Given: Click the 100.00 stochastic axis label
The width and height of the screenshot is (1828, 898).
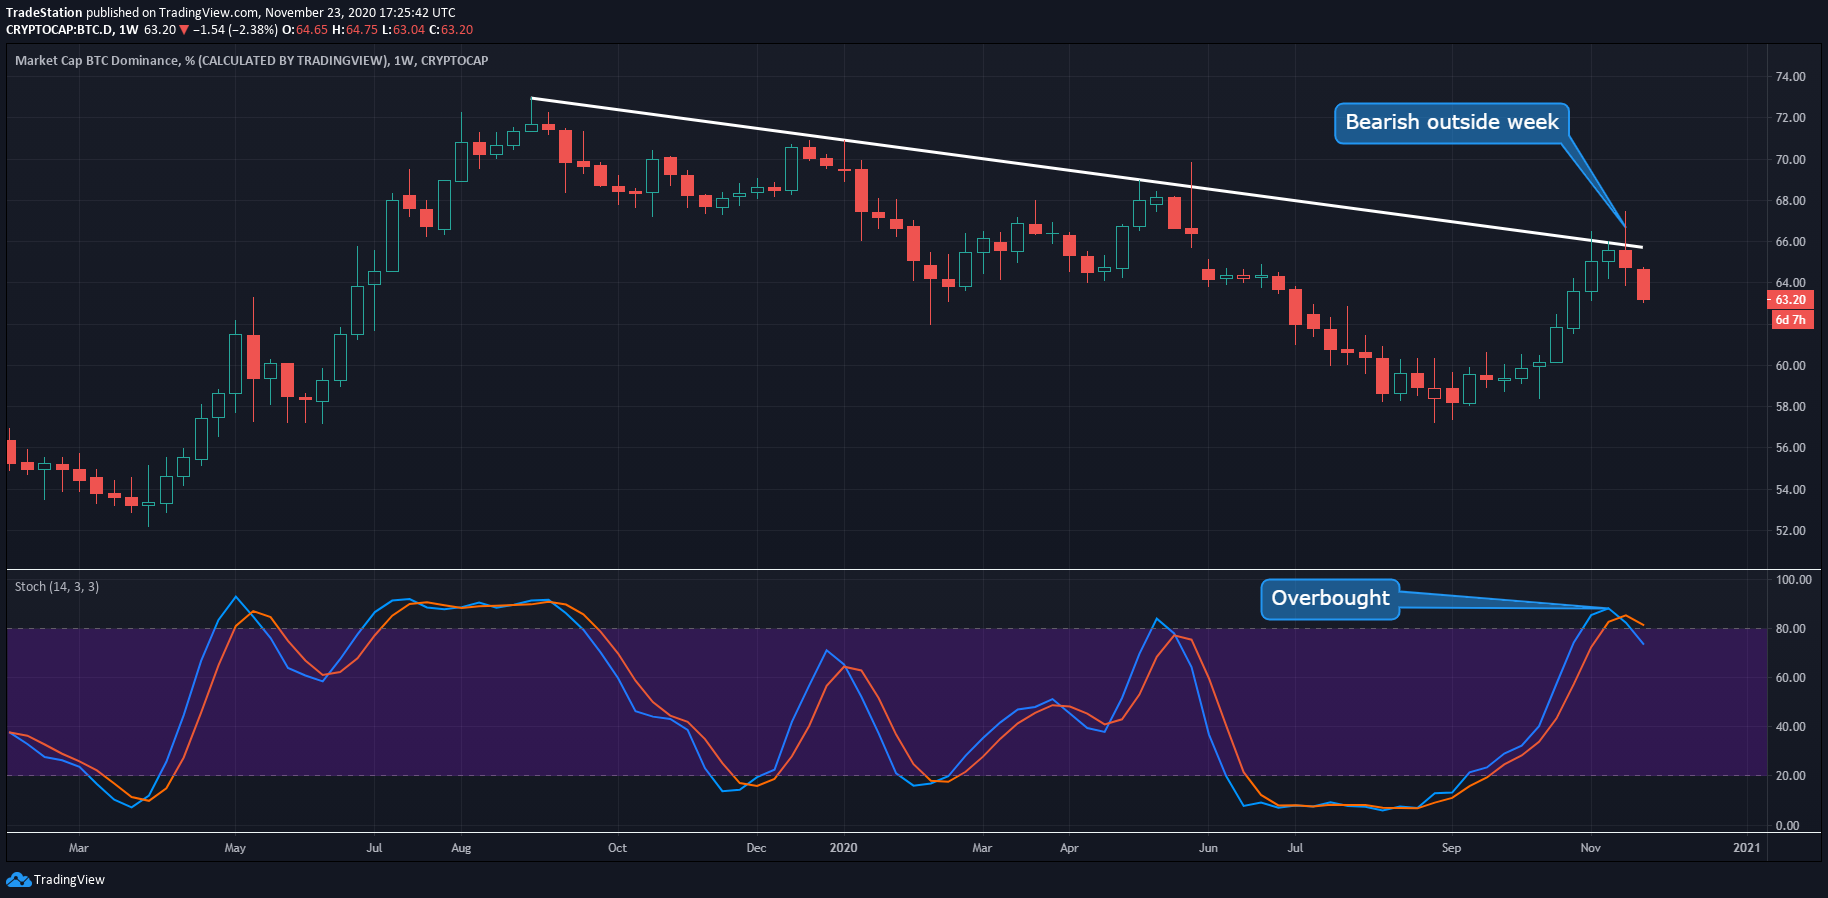Looking at the screenshot, I should click(x=1793, y=580).
